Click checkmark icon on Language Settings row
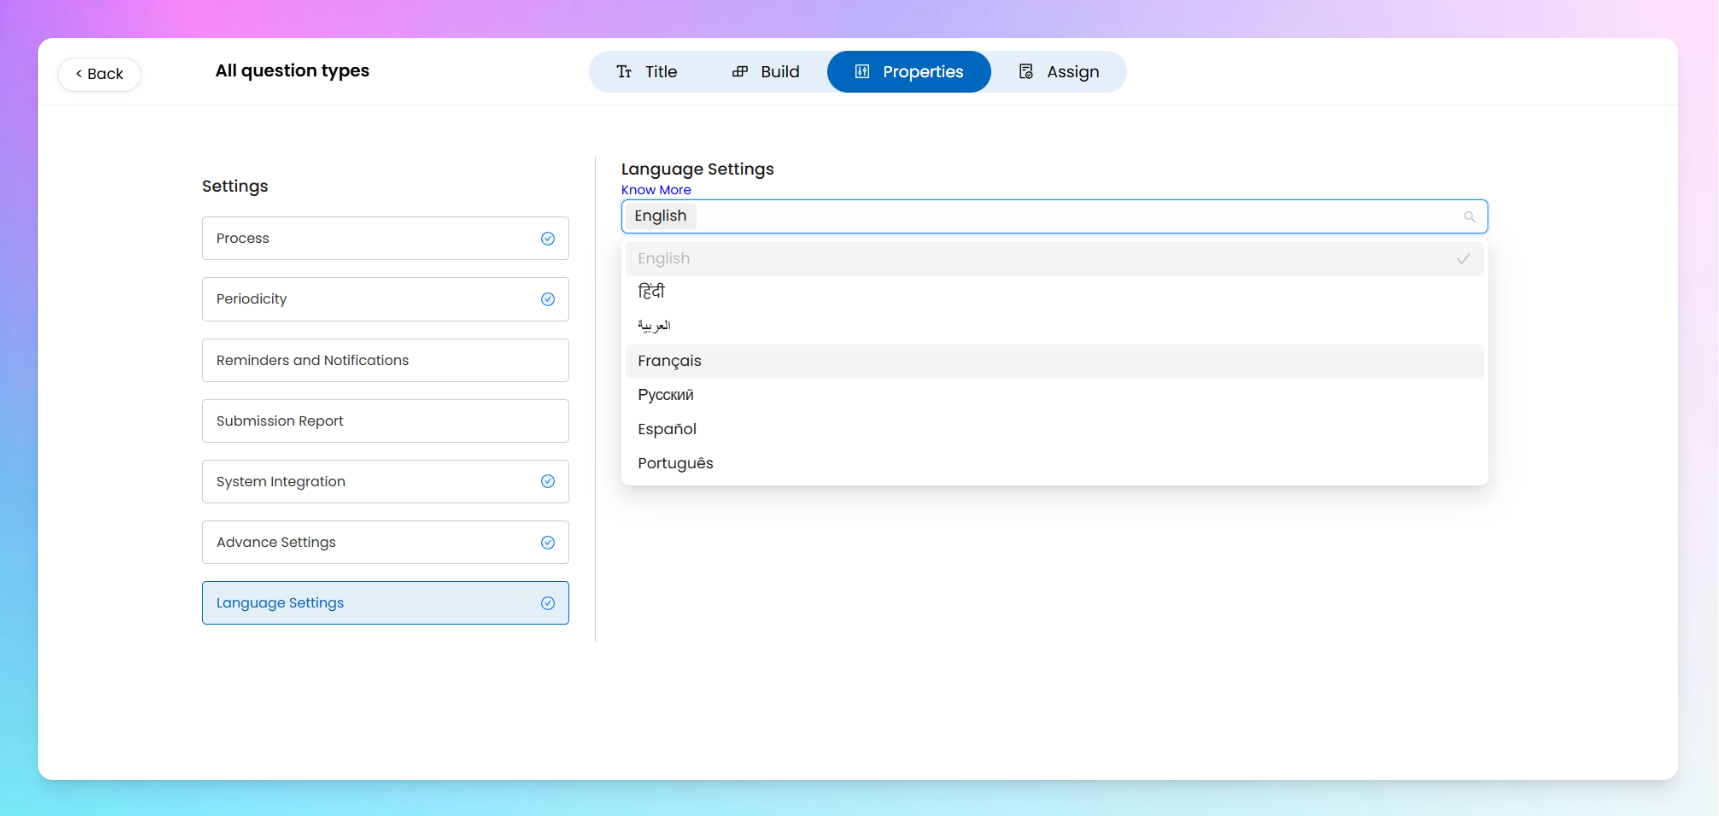This screenshot has width=1719, height=816. [x=548, y=603]
